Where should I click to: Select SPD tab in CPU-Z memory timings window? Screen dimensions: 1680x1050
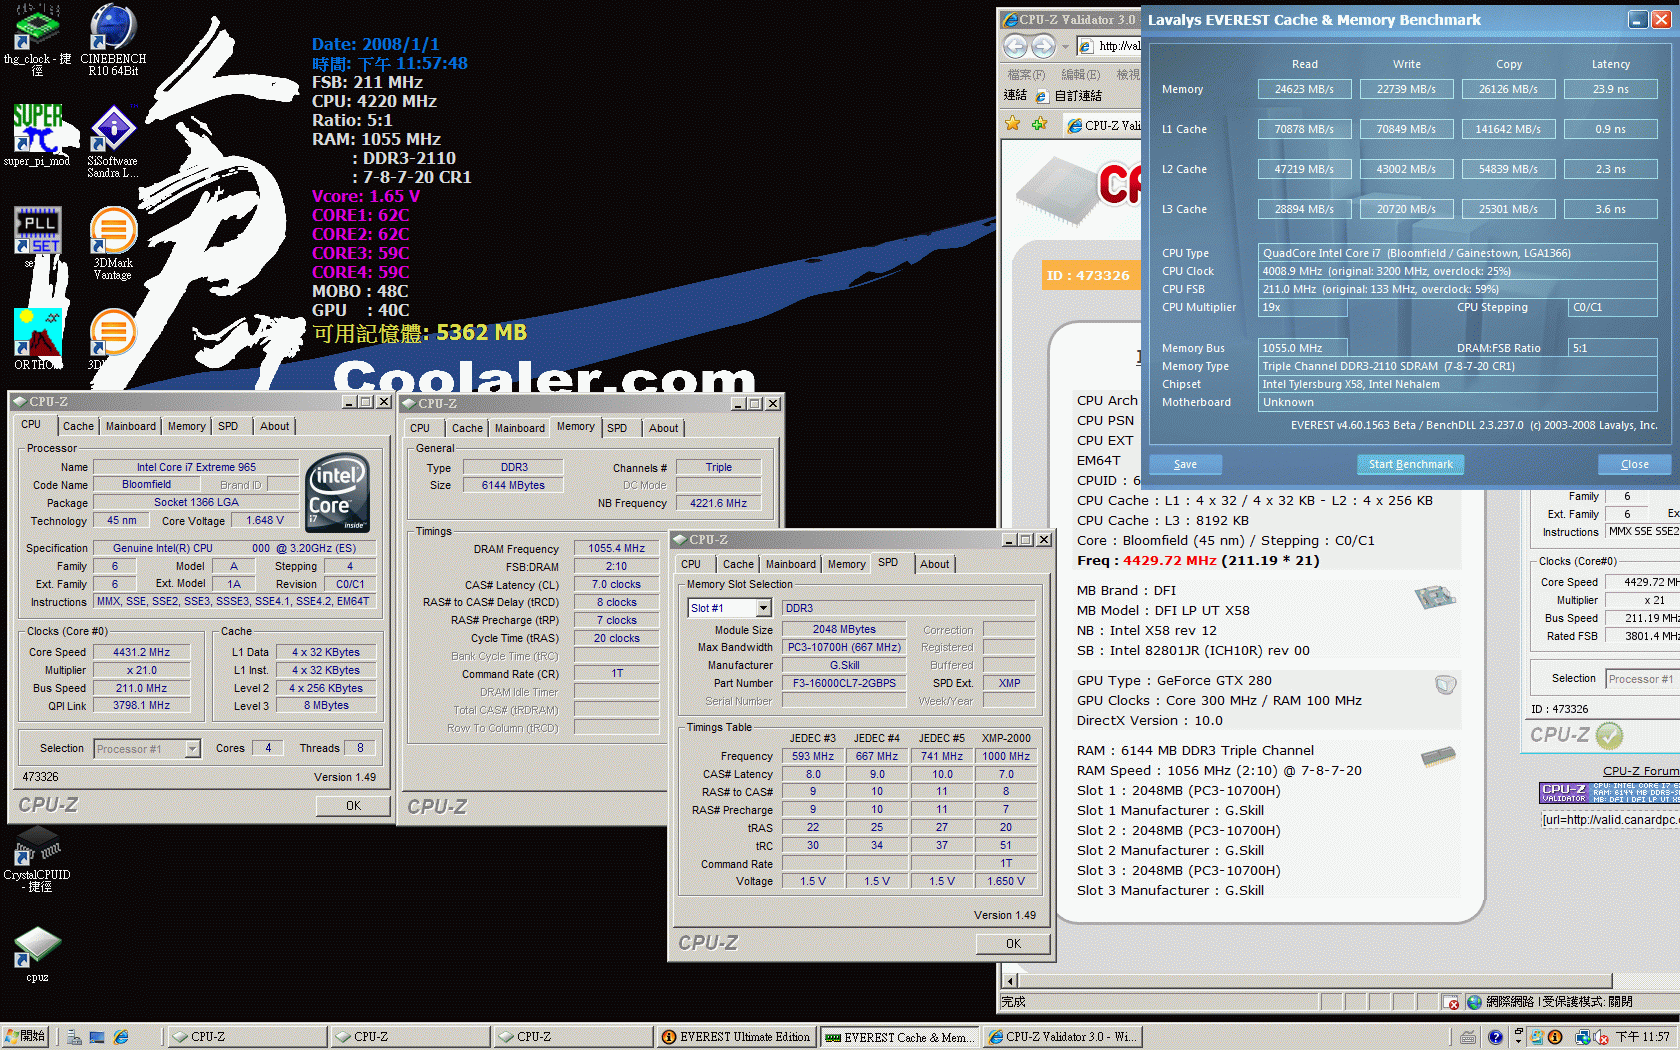point(618,428)
